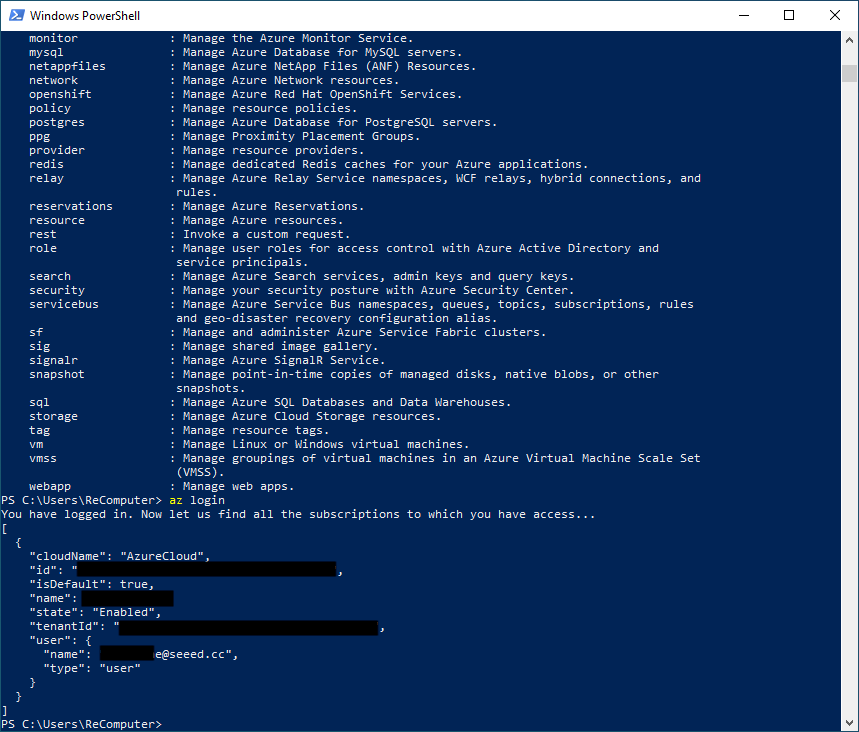Click the 'snapshot' command name
The image size is (859, 732).
(57, 374)
